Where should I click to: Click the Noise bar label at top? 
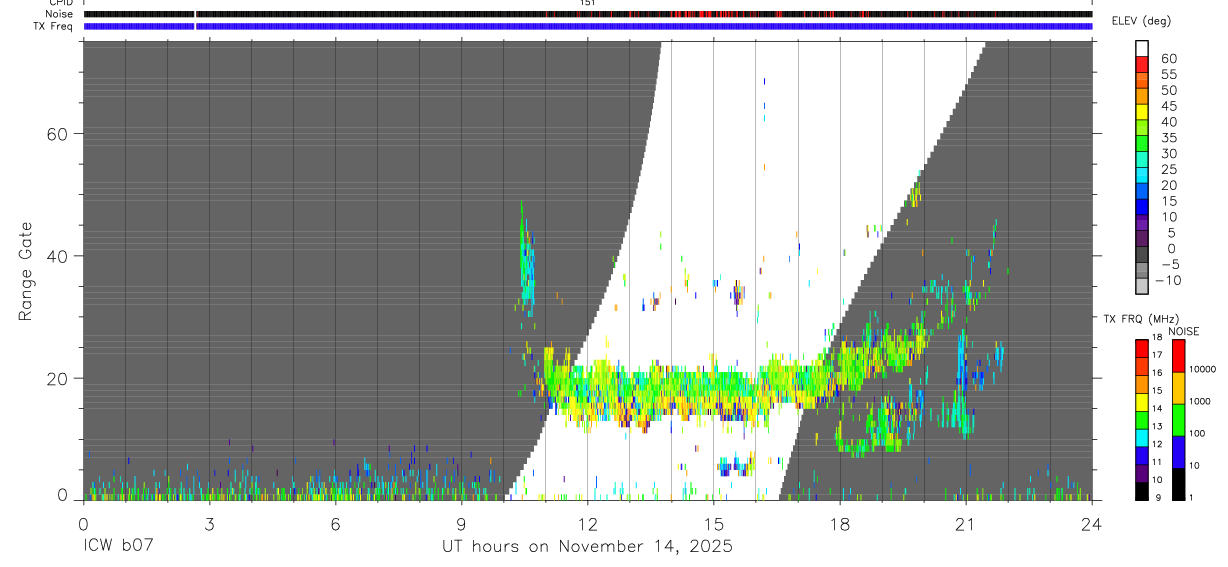pyautogui.click(x=45, y=14)
